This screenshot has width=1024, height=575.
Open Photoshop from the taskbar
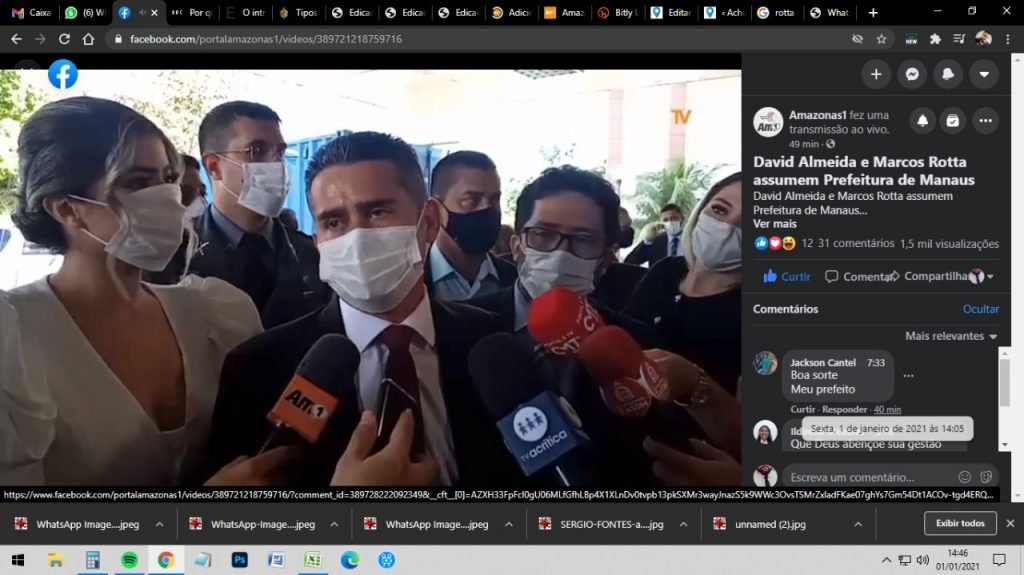point(239,560)
